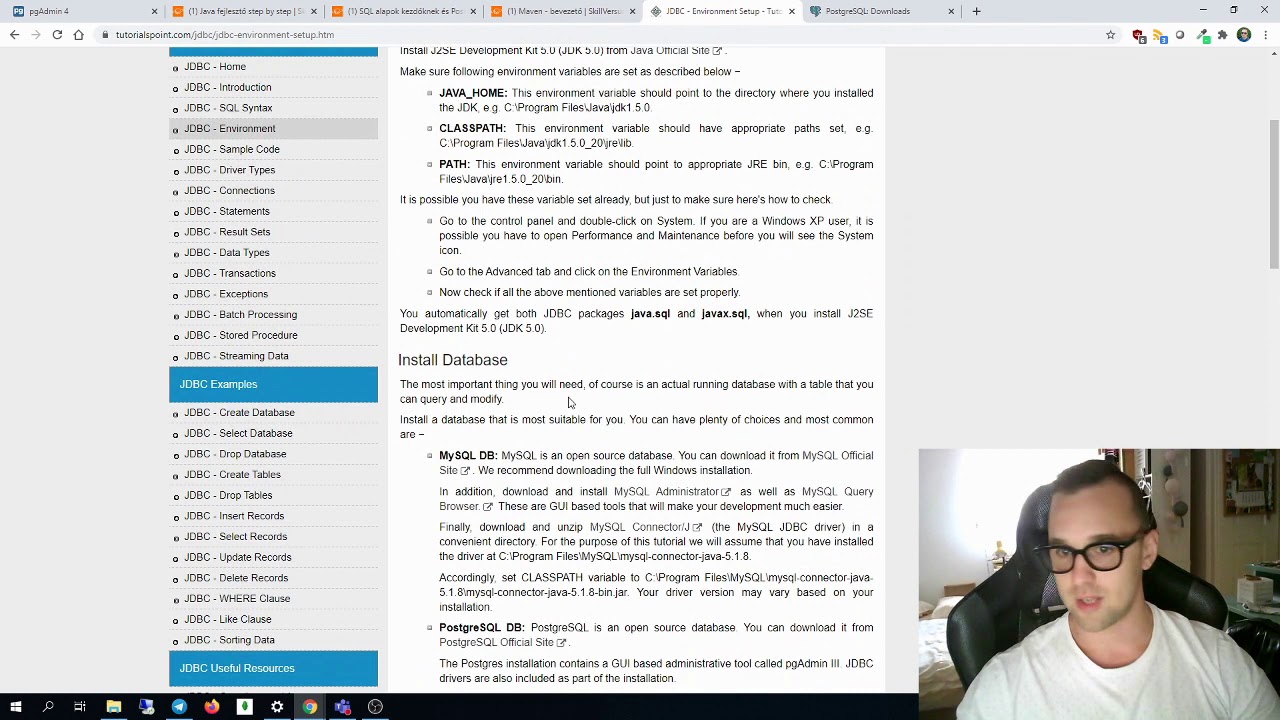Viewport: 1280px width, 720px height.
Task: Open Microsoft Teams from the taskbar
Action: coord(342,707)
